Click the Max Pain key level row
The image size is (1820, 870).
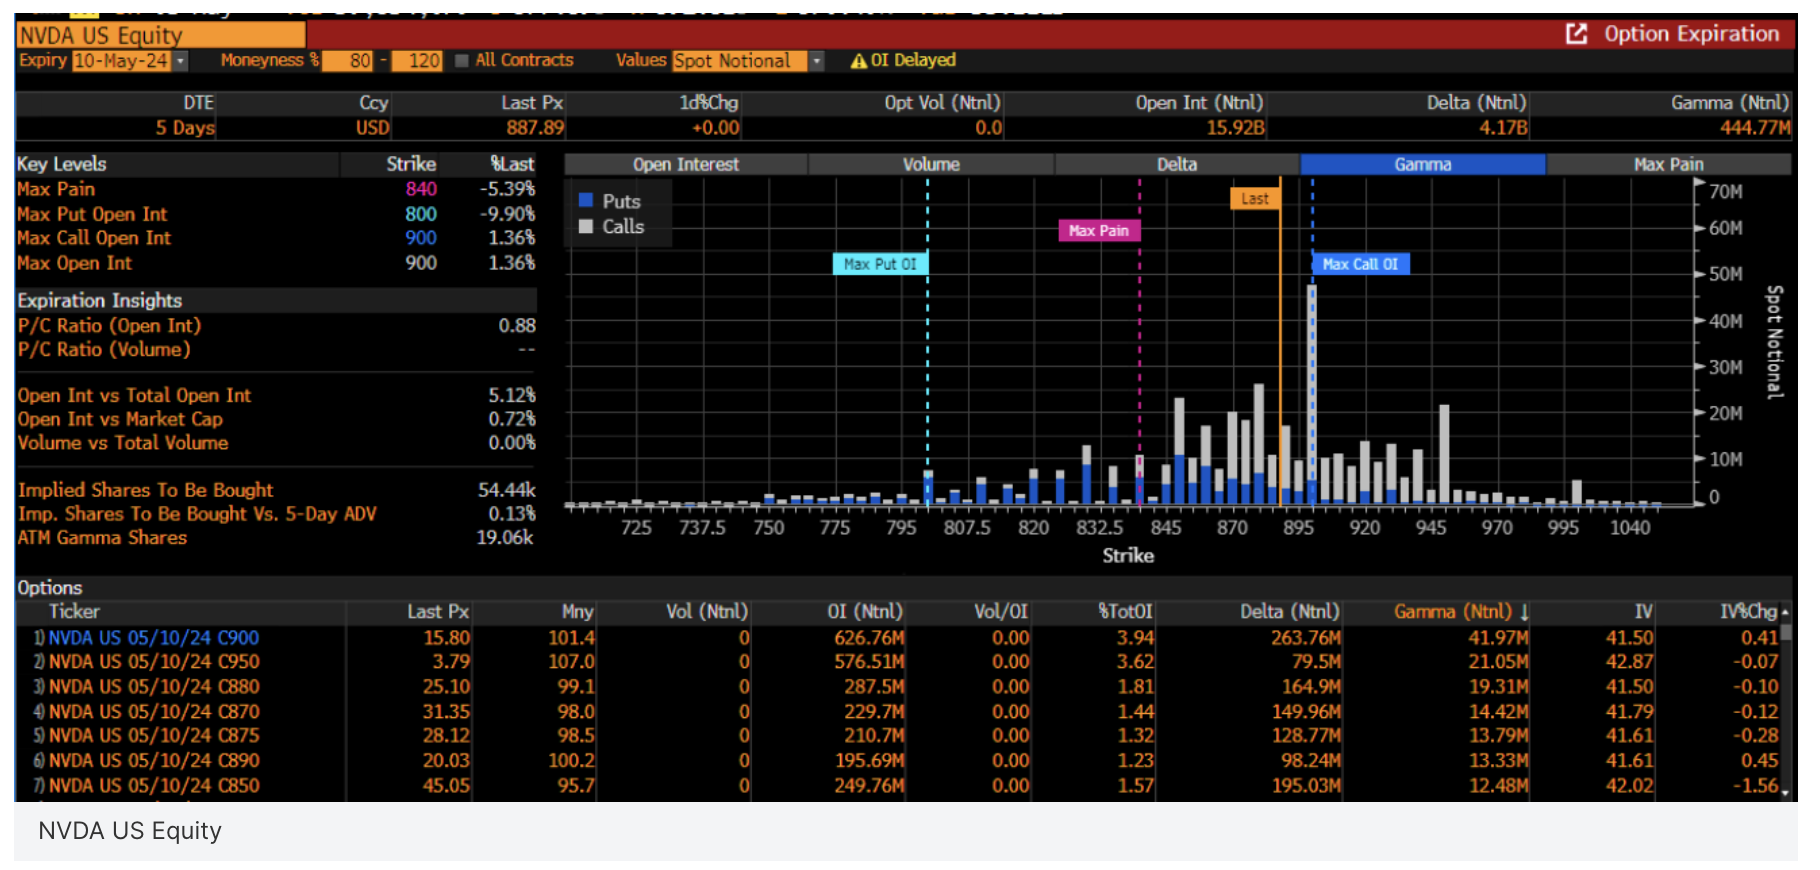(276, 189)
